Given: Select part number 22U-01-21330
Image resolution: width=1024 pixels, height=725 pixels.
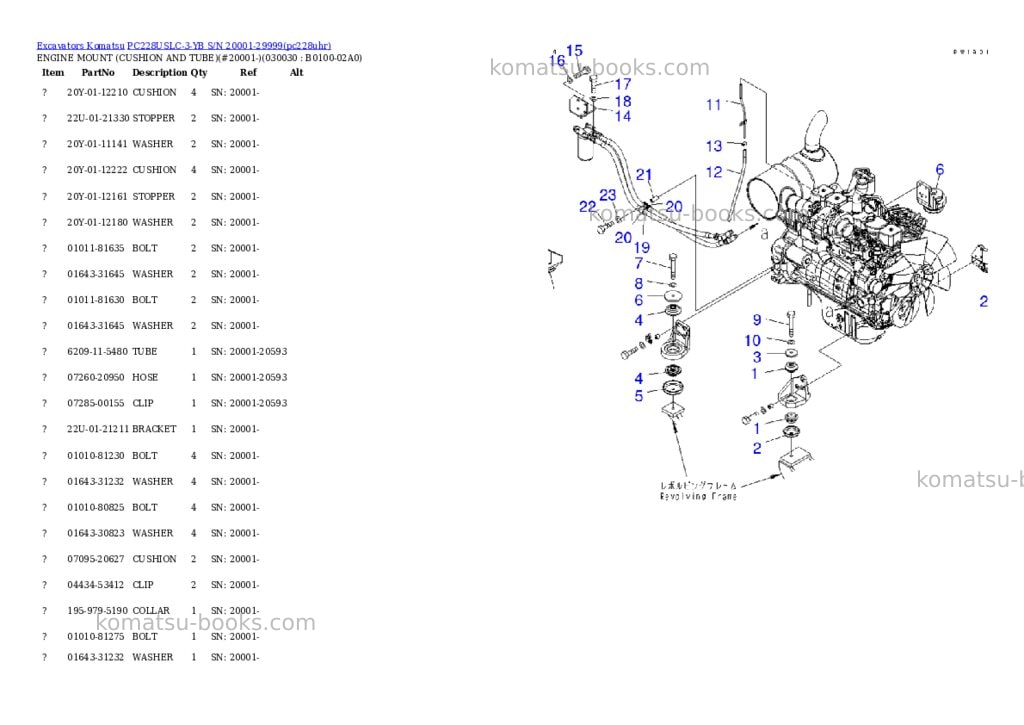Looking at the screenshot, I should 98,118.
